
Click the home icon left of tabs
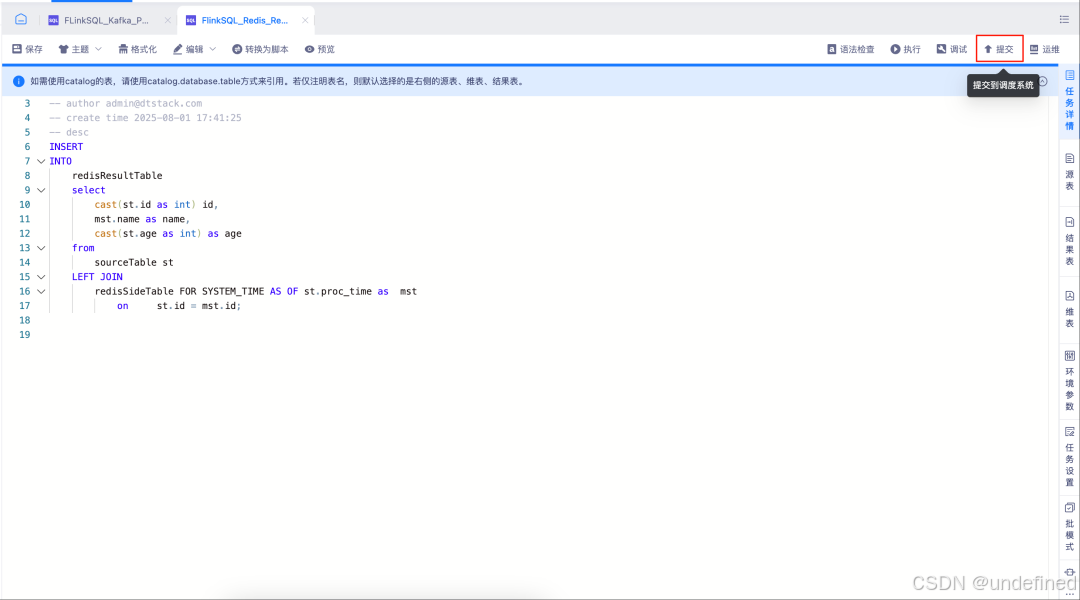click(21, 19)
